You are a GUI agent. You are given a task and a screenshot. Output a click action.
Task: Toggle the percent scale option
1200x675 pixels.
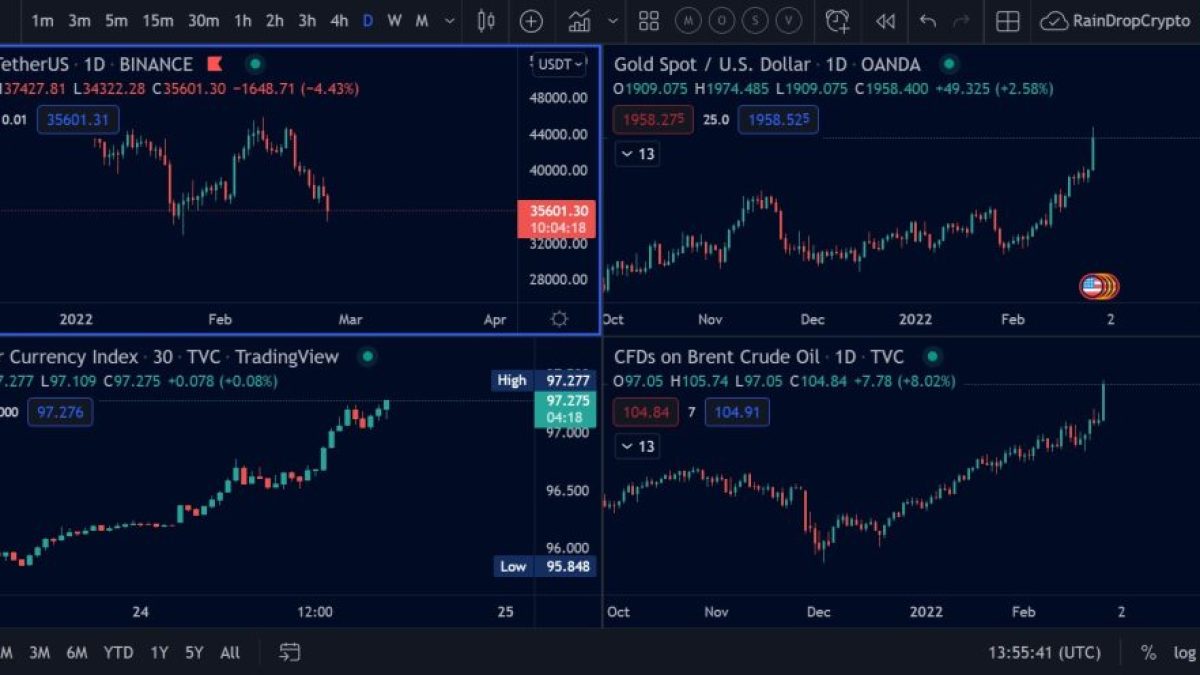tap(1148, 653)
